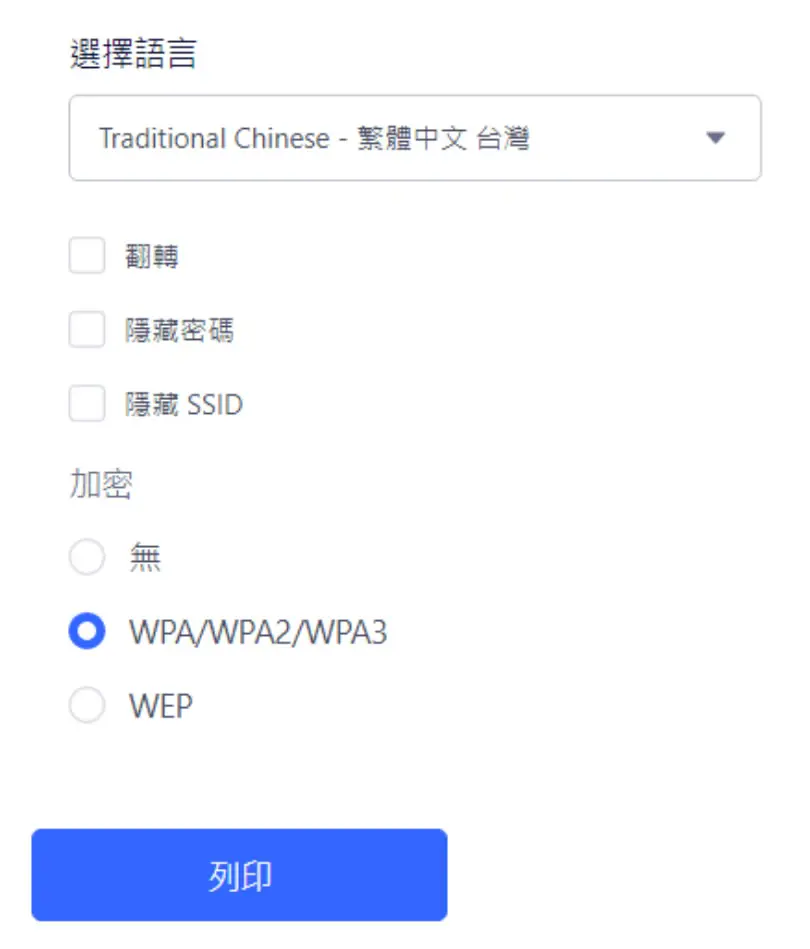Click the 翻轉 label text
This screenshot has height=949, width=810.
pos(152,256)
